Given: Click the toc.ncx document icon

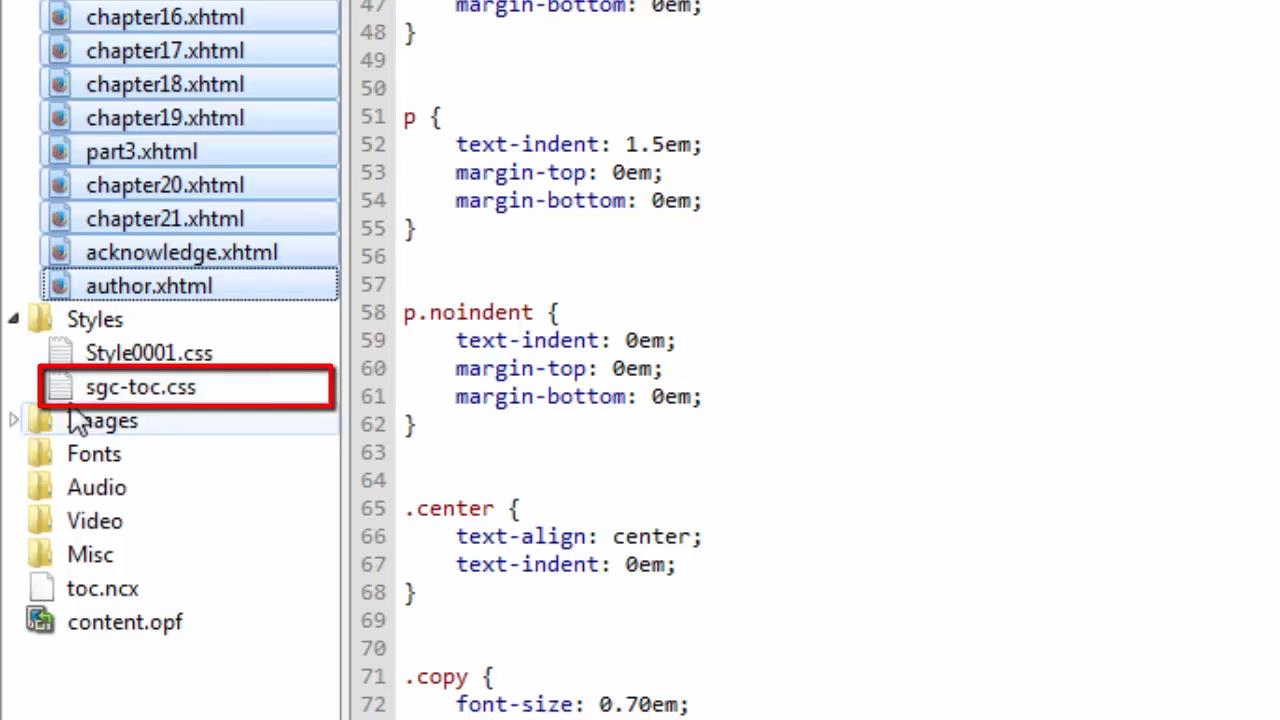Looking at the screenshot, I should point(41,588).
